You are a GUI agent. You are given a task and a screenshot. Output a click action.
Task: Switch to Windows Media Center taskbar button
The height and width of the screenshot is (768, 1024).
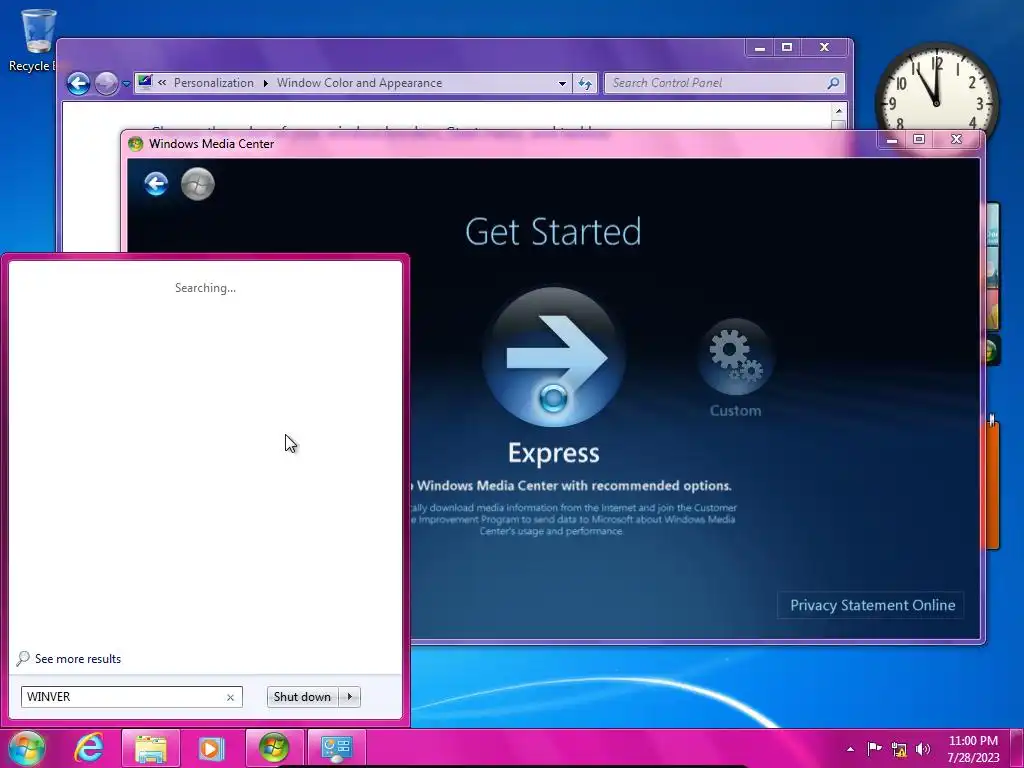tap(274, 748)
